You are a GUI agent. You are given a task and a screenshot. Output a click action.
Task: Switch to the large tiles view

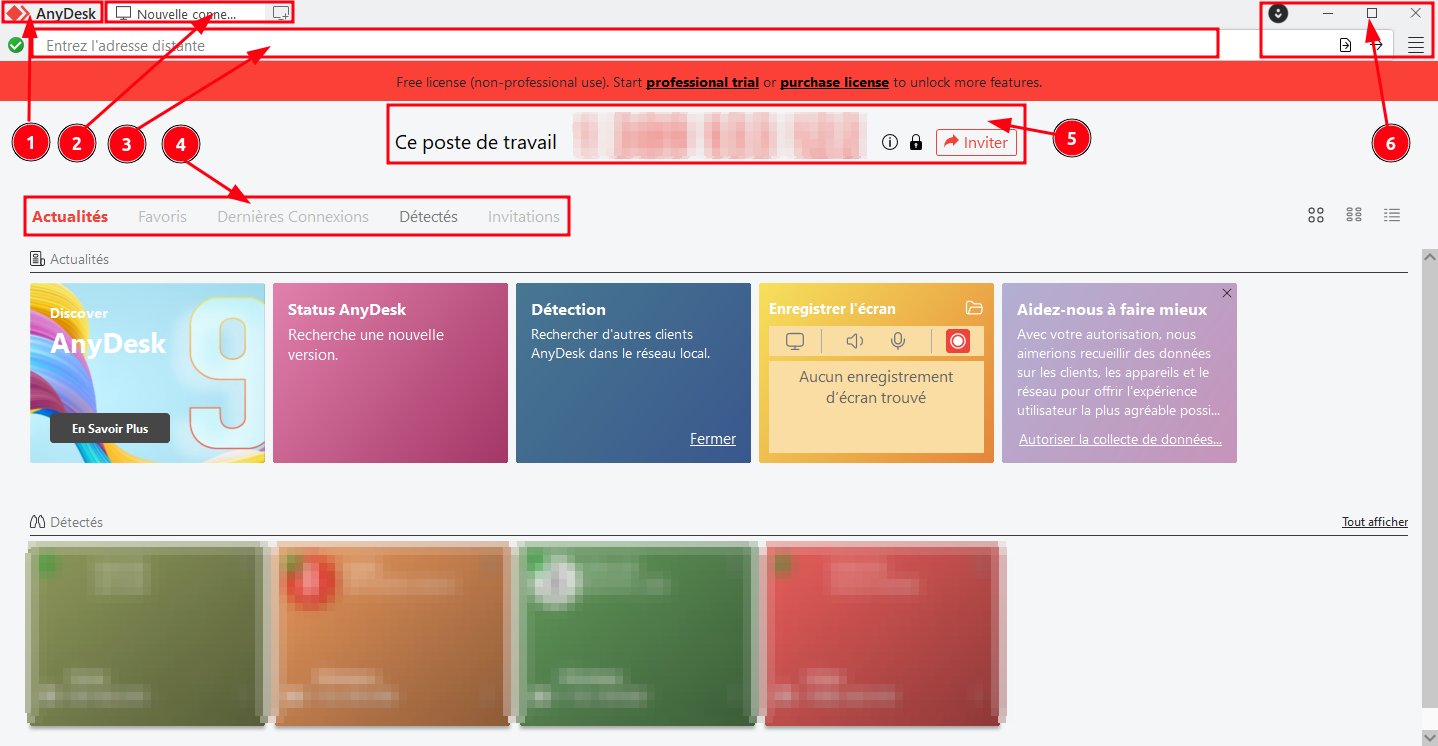[1316, 215]
